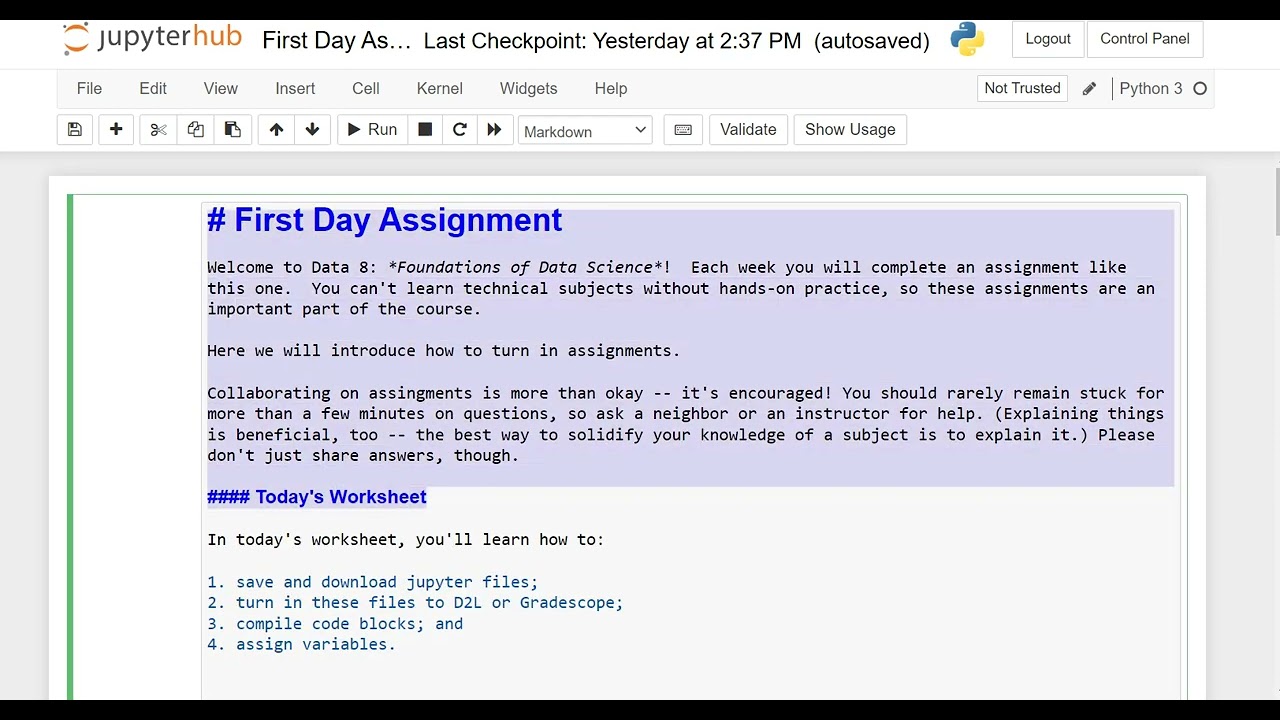Open the Cell menu

point(365,89)
